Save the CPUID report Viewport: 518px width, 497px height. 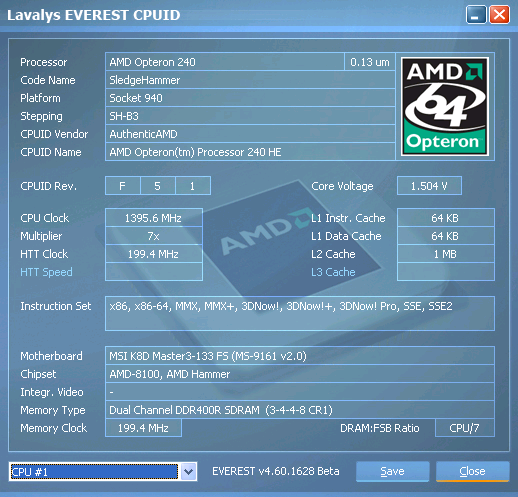(392, 471)
